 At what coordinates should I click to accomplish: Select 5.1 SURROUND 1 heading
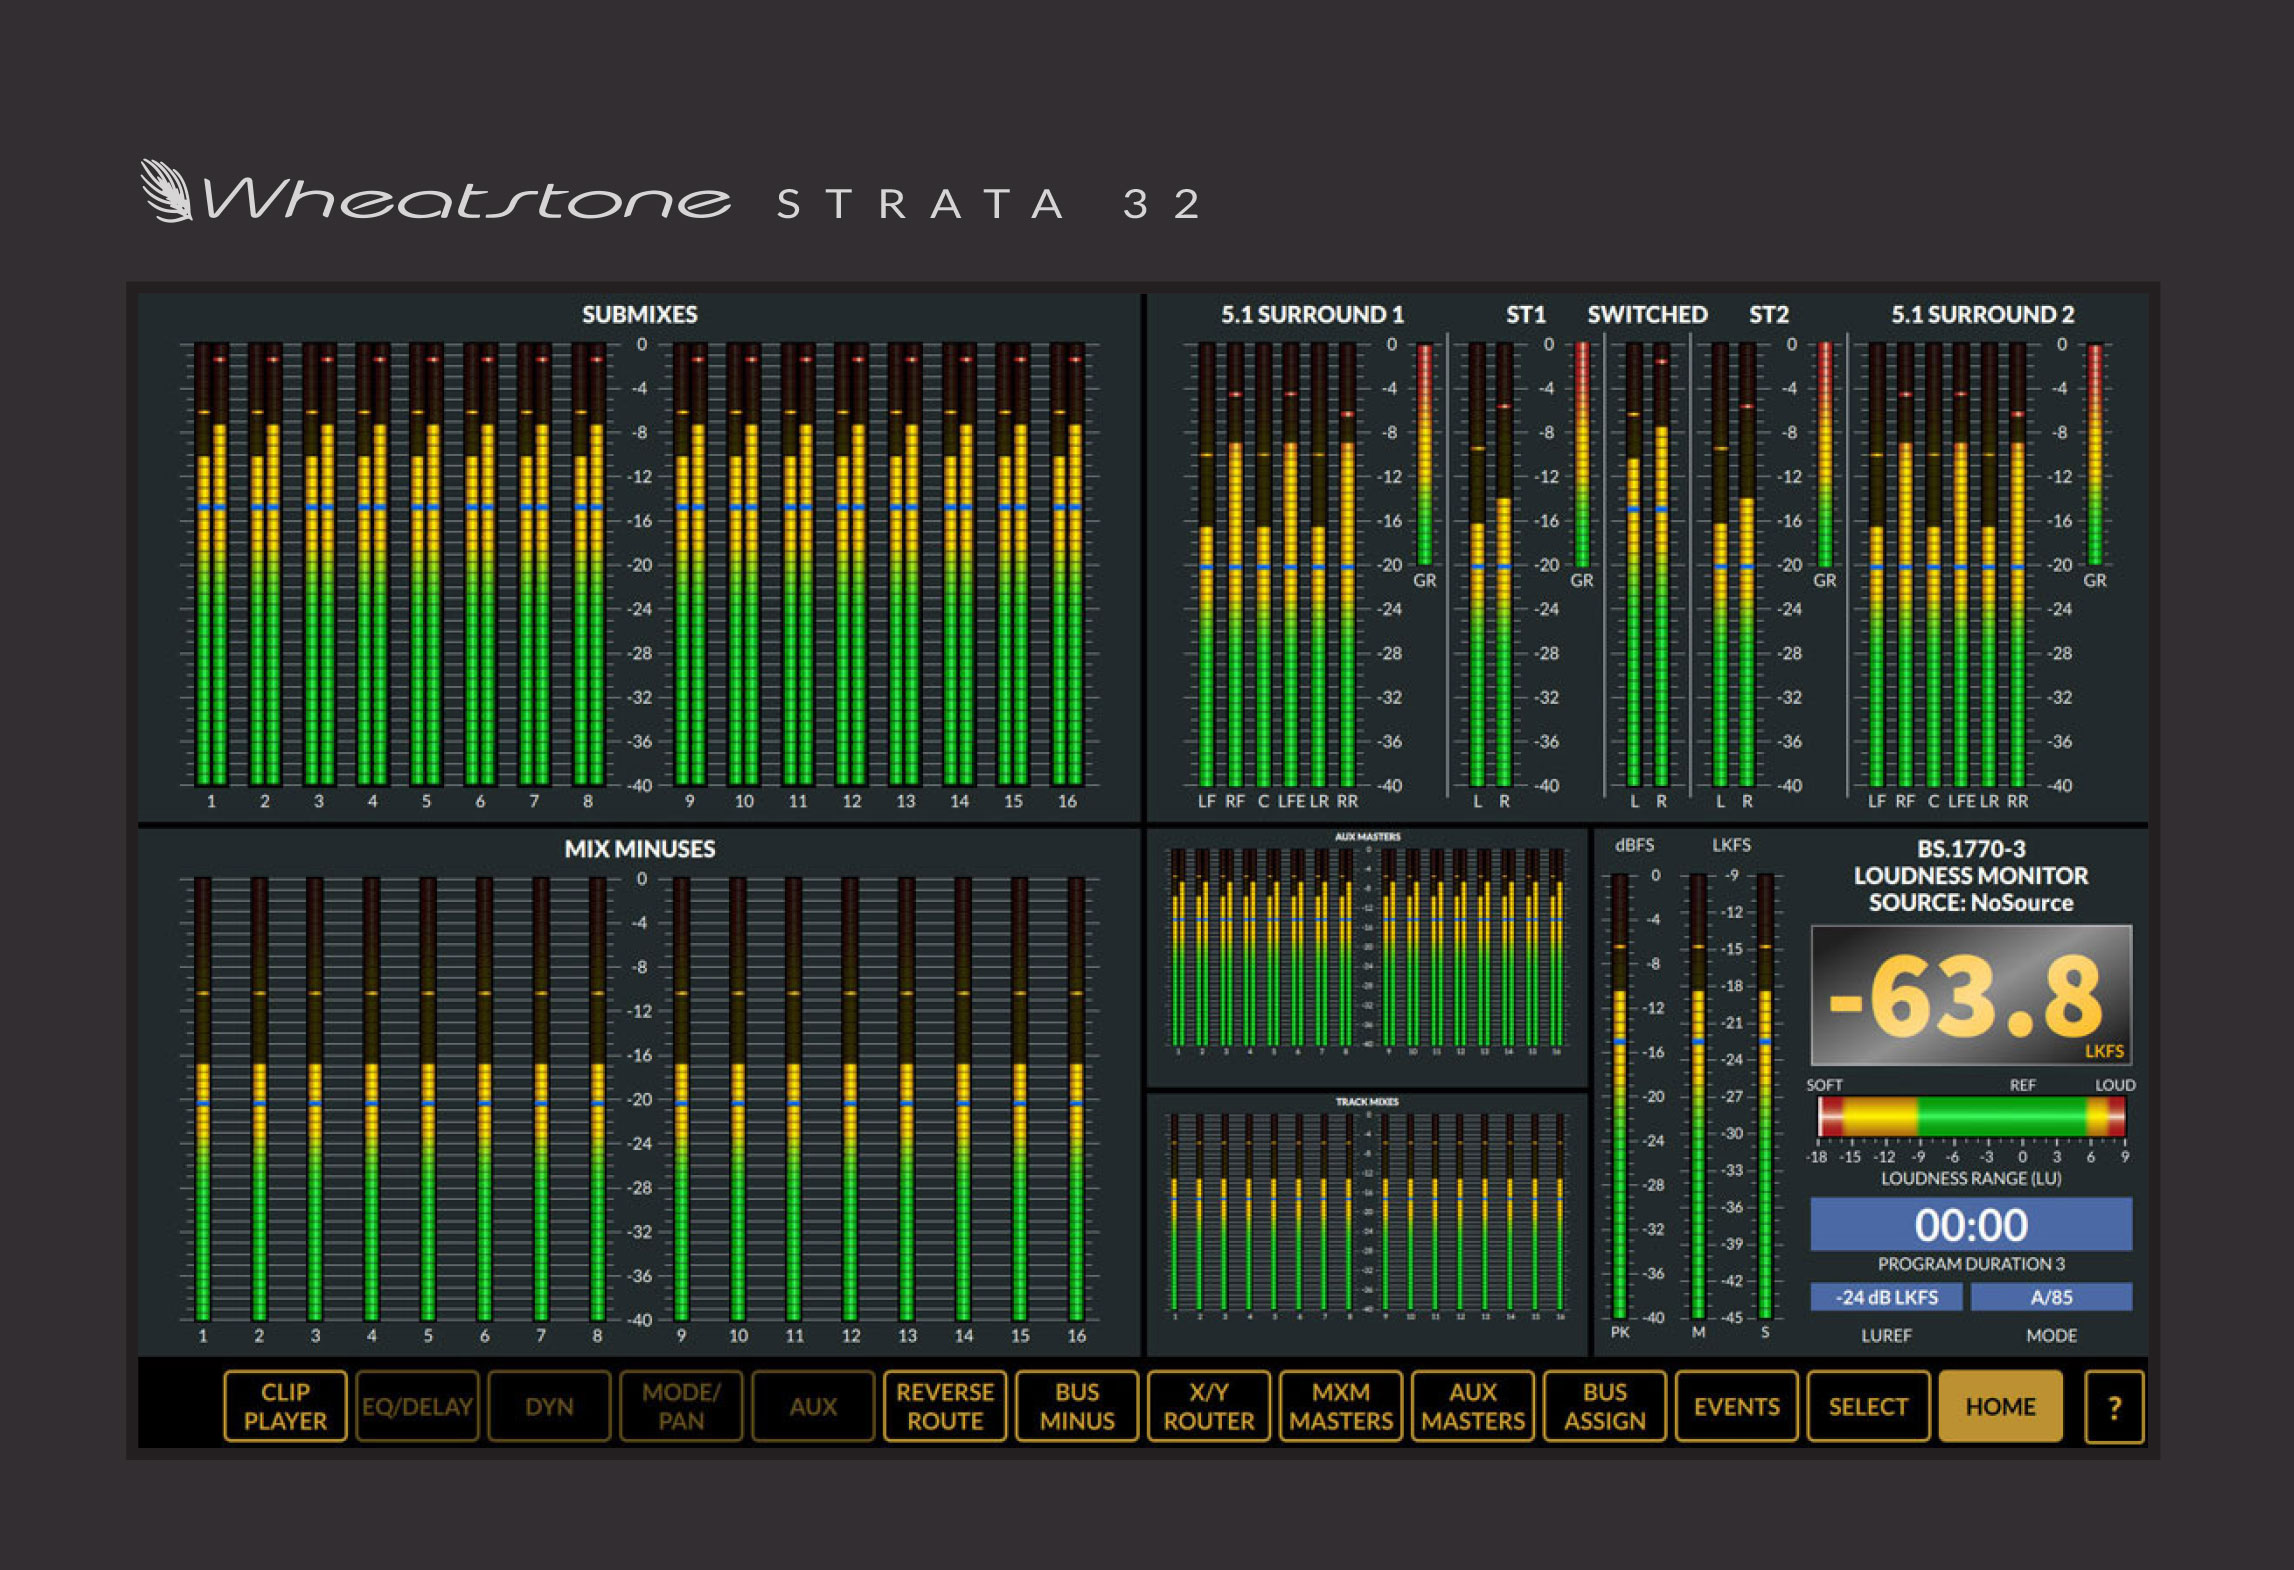click(1312, 314)
